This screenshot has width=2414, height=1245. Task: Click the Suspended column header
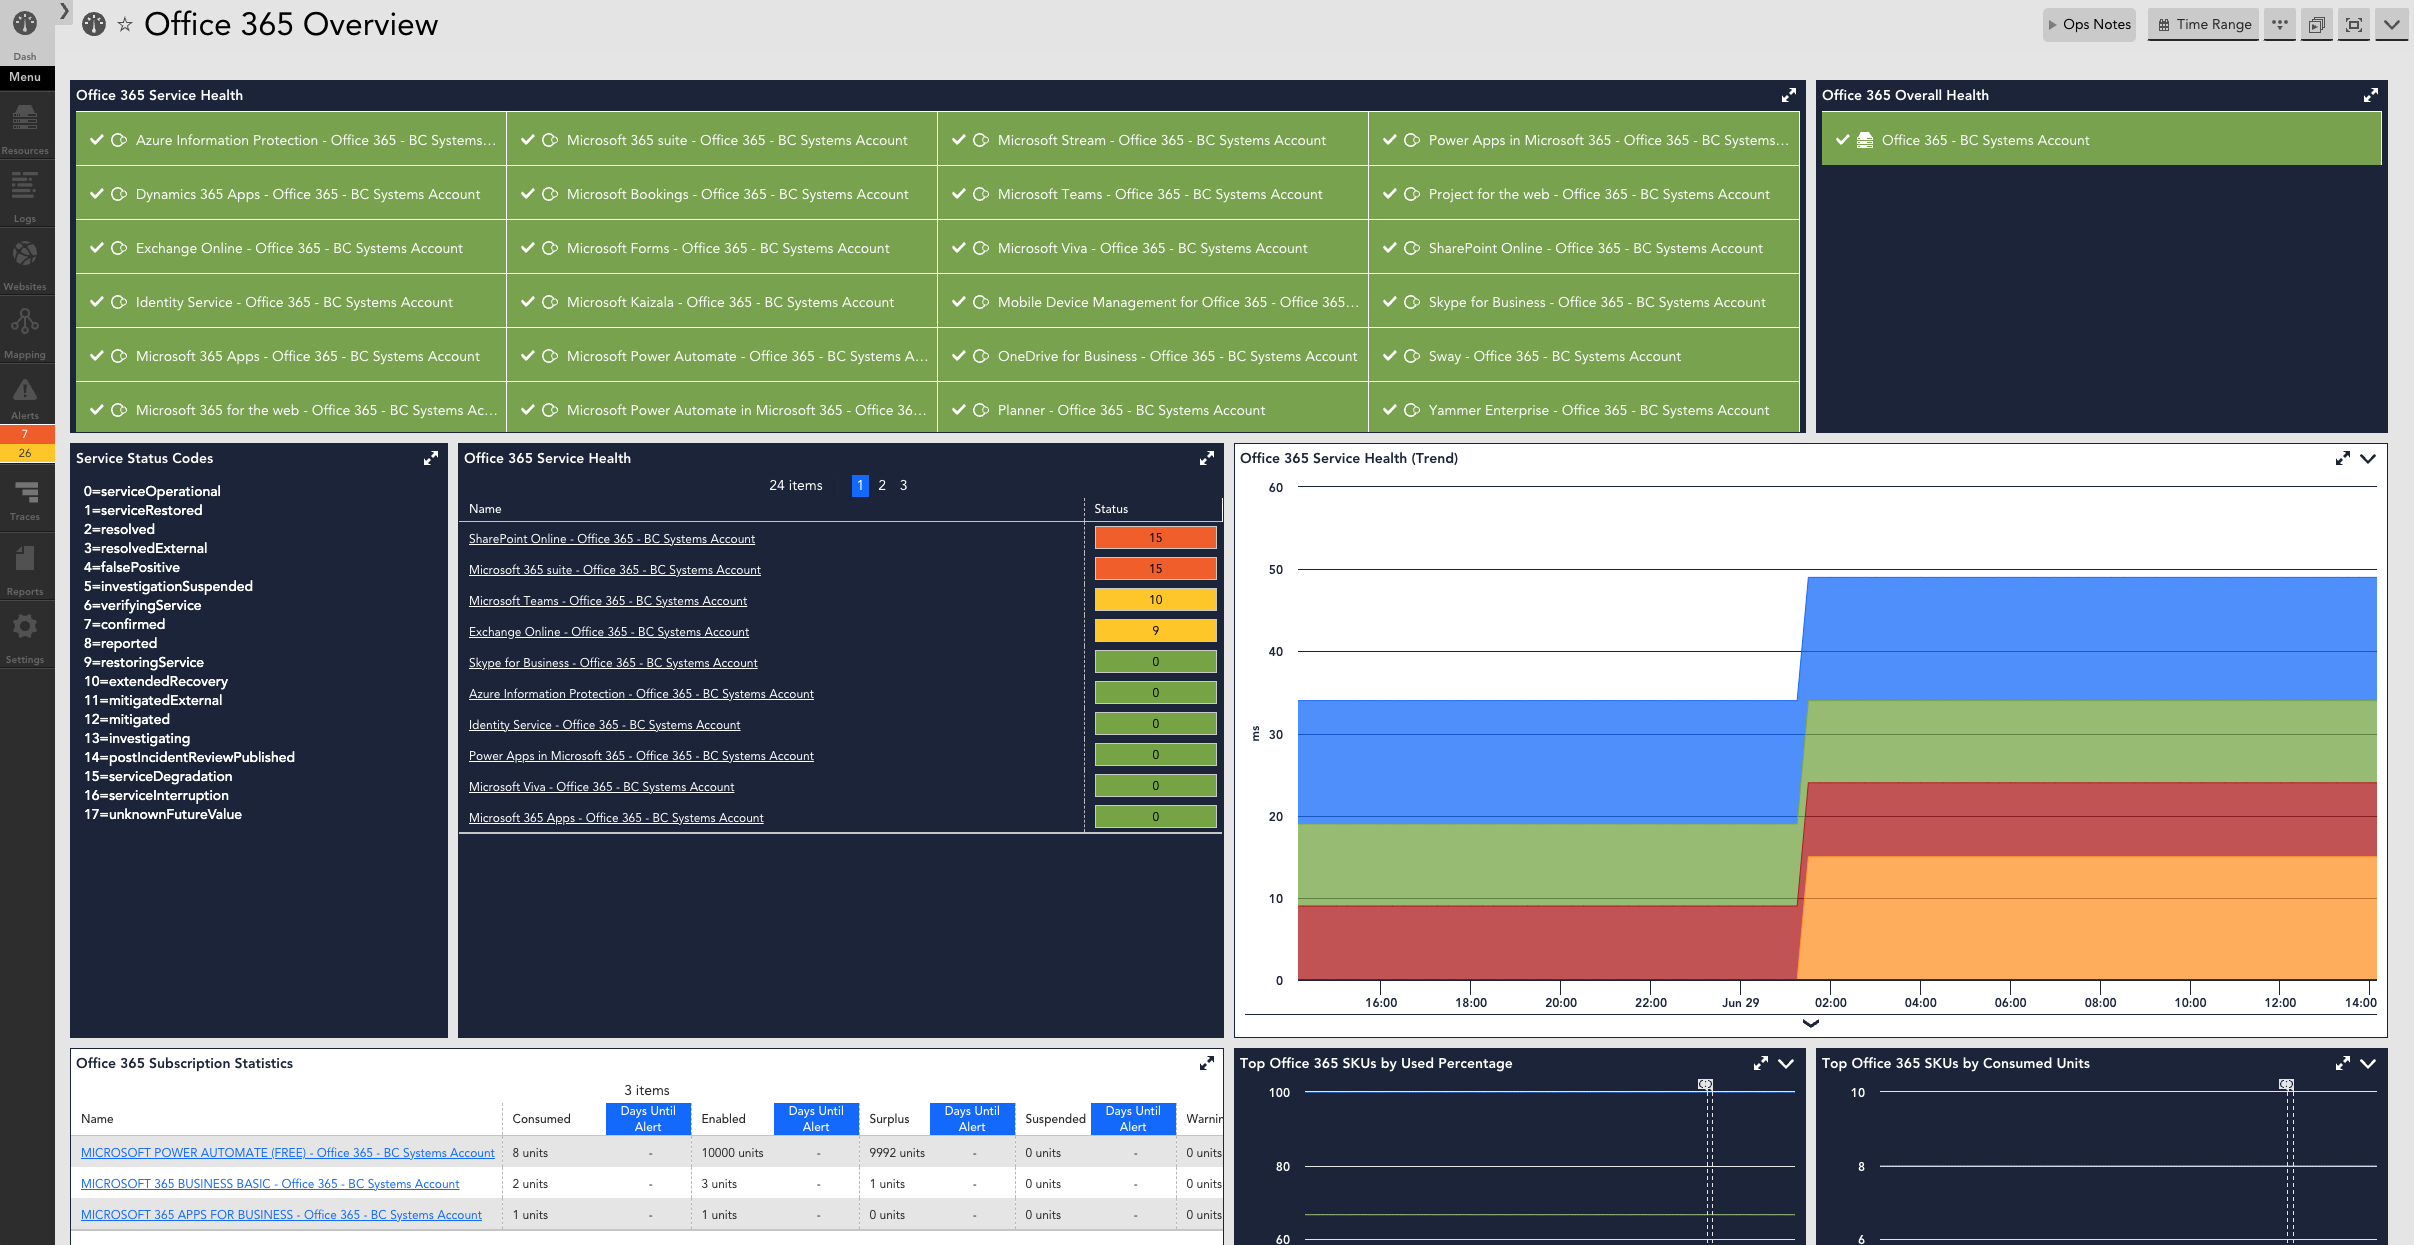(x=1055, y=1119)
